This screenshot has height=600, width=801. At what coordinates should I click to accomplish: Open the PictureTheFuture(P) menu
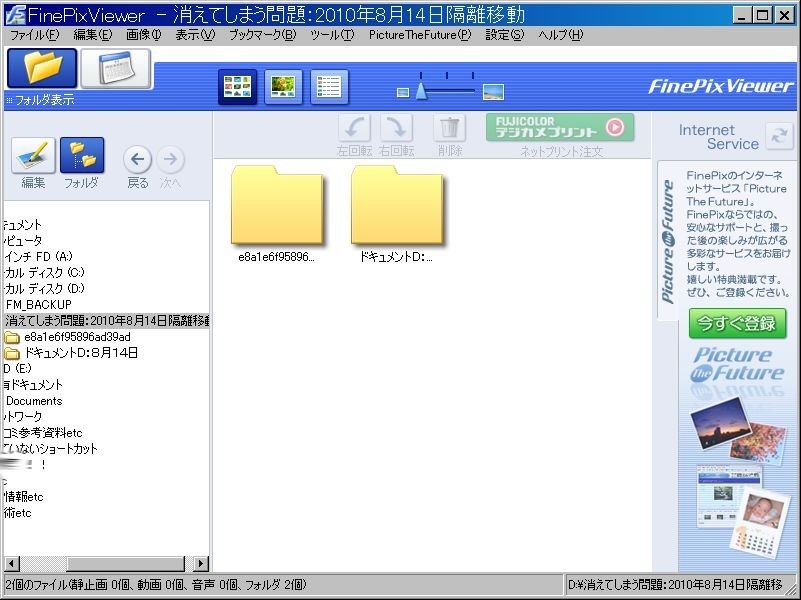[420, 35]
